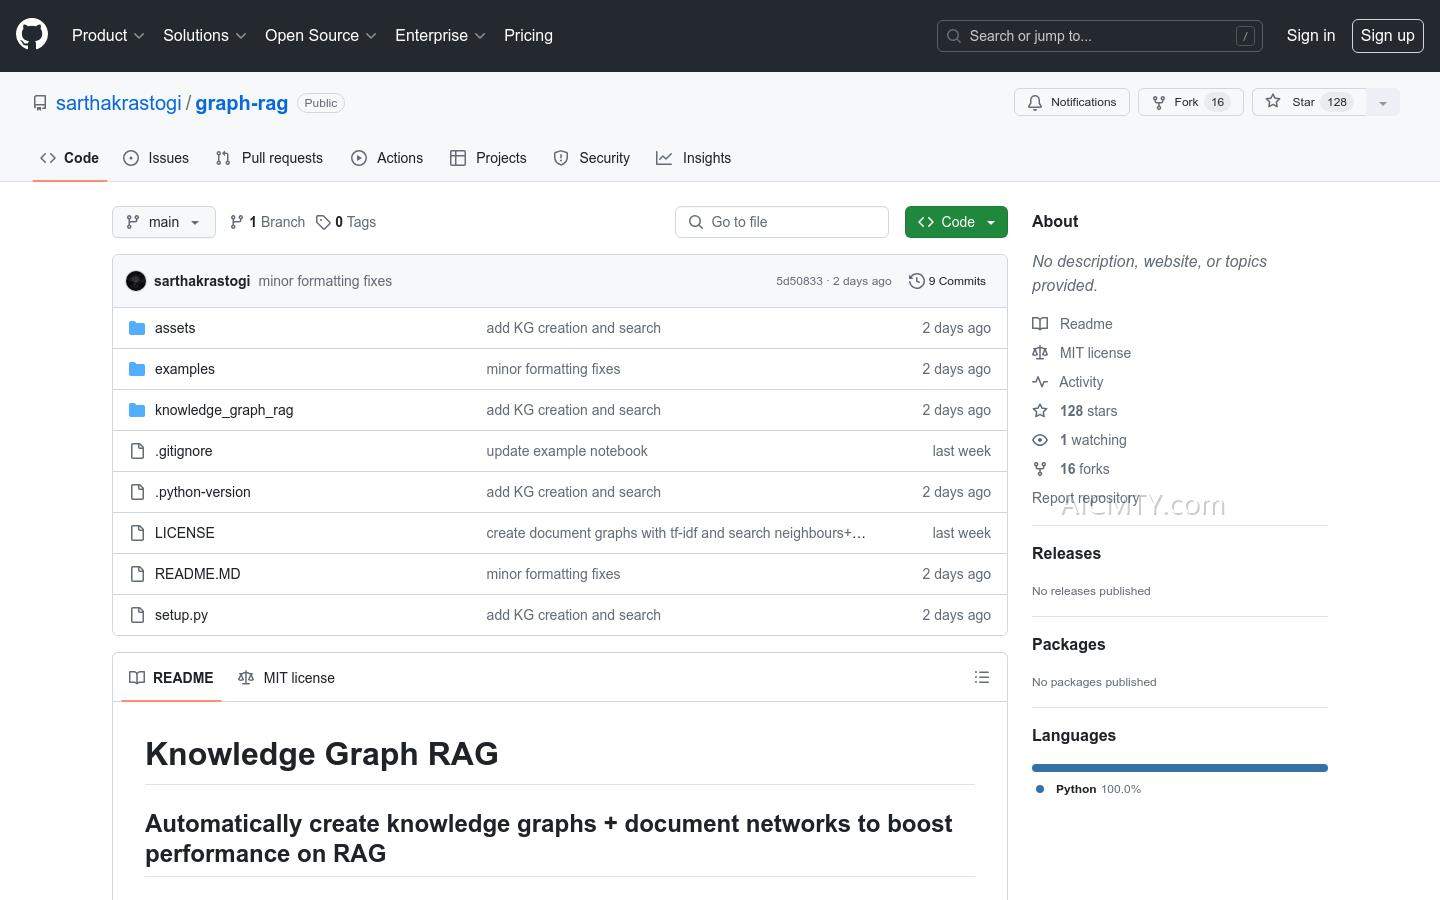The width and height of the screenshot is (1440, 900).
Task: Click the Sign up button
Action: (x=1387, y=35)
